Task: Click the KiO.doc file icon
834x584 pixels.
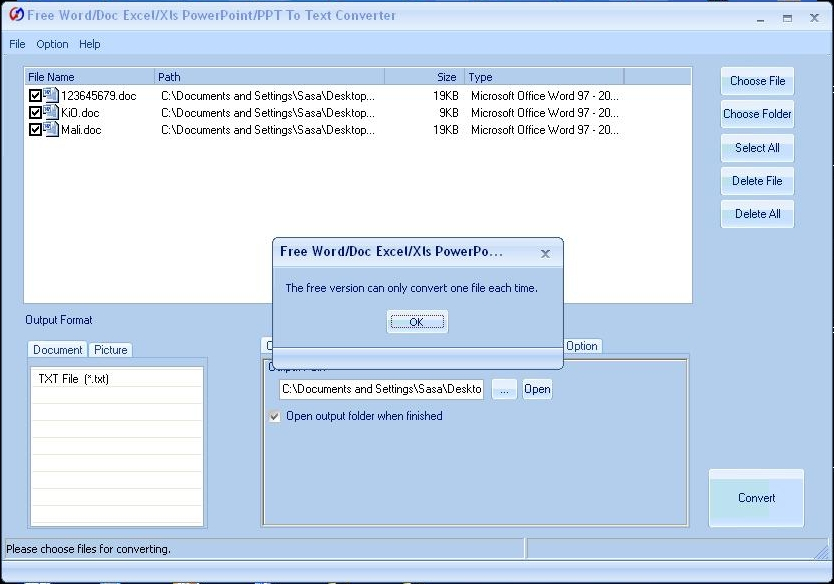Action: tap(51, 112)
